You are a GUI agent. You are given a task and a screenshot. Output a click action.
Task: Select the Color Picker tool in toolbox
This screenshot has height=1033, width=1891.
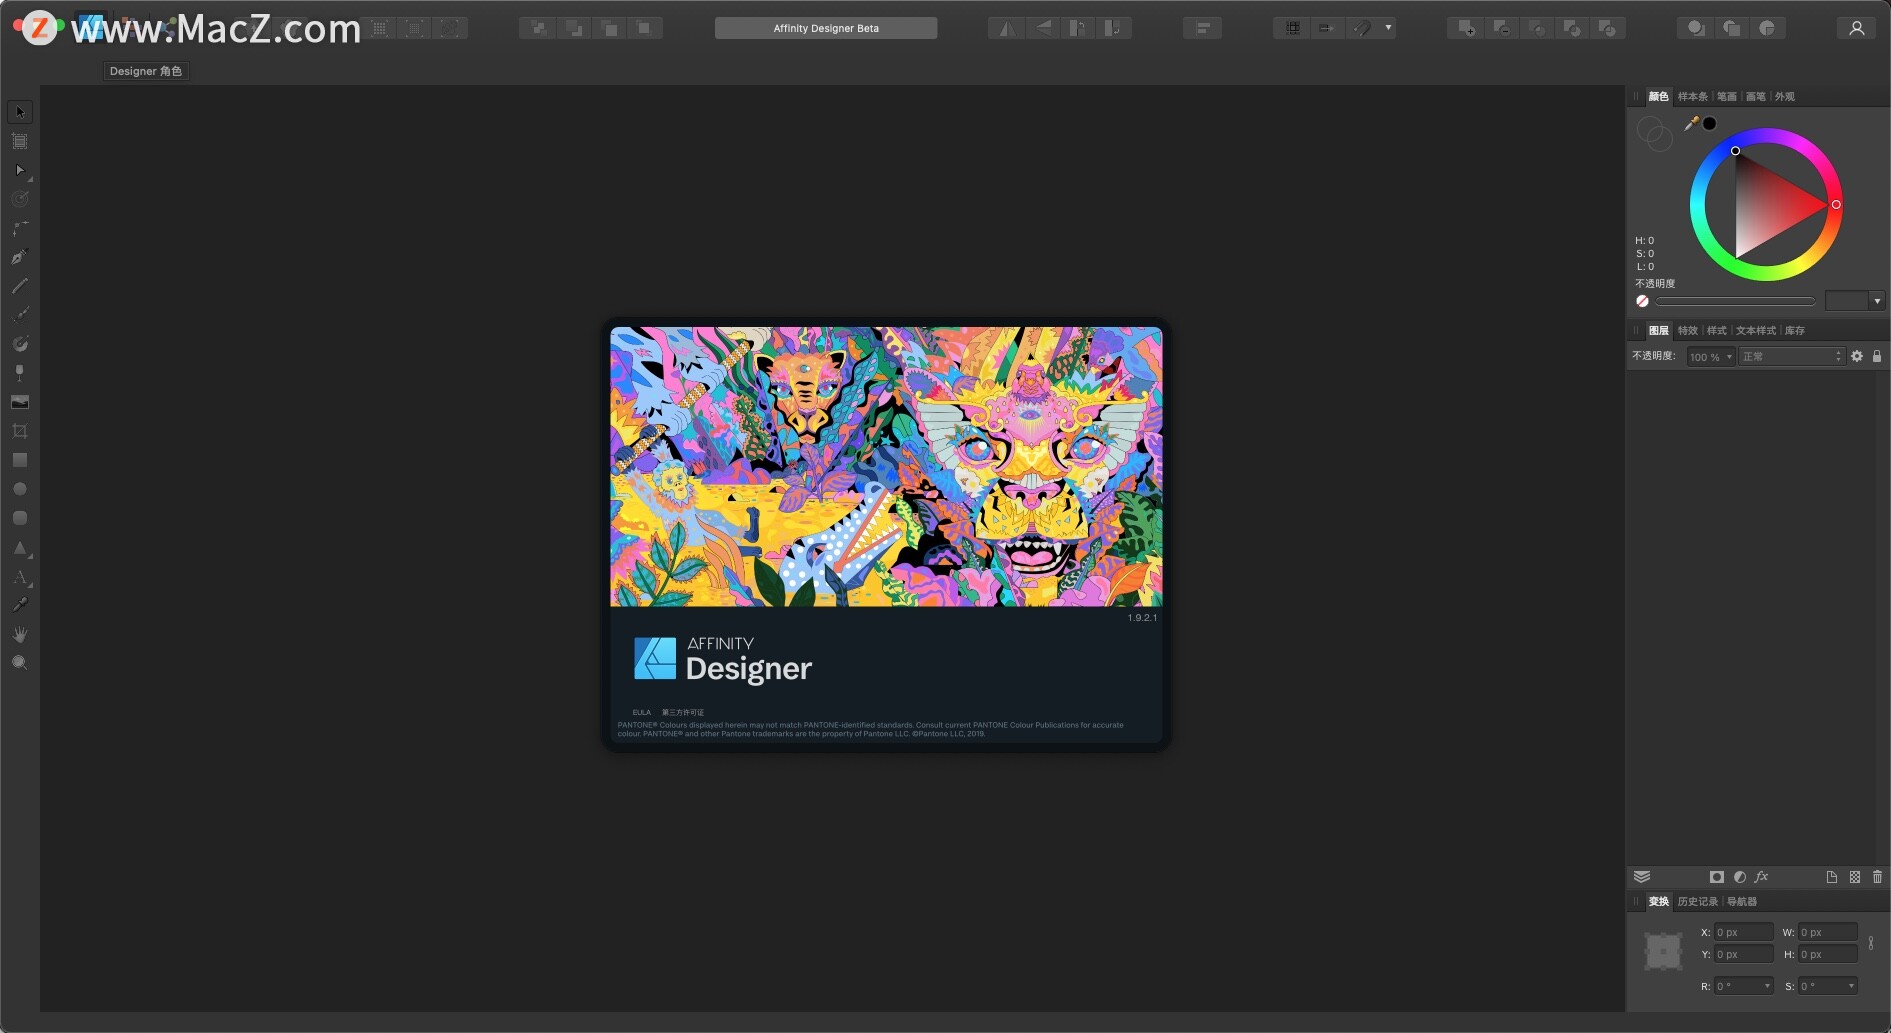[20, 605]
